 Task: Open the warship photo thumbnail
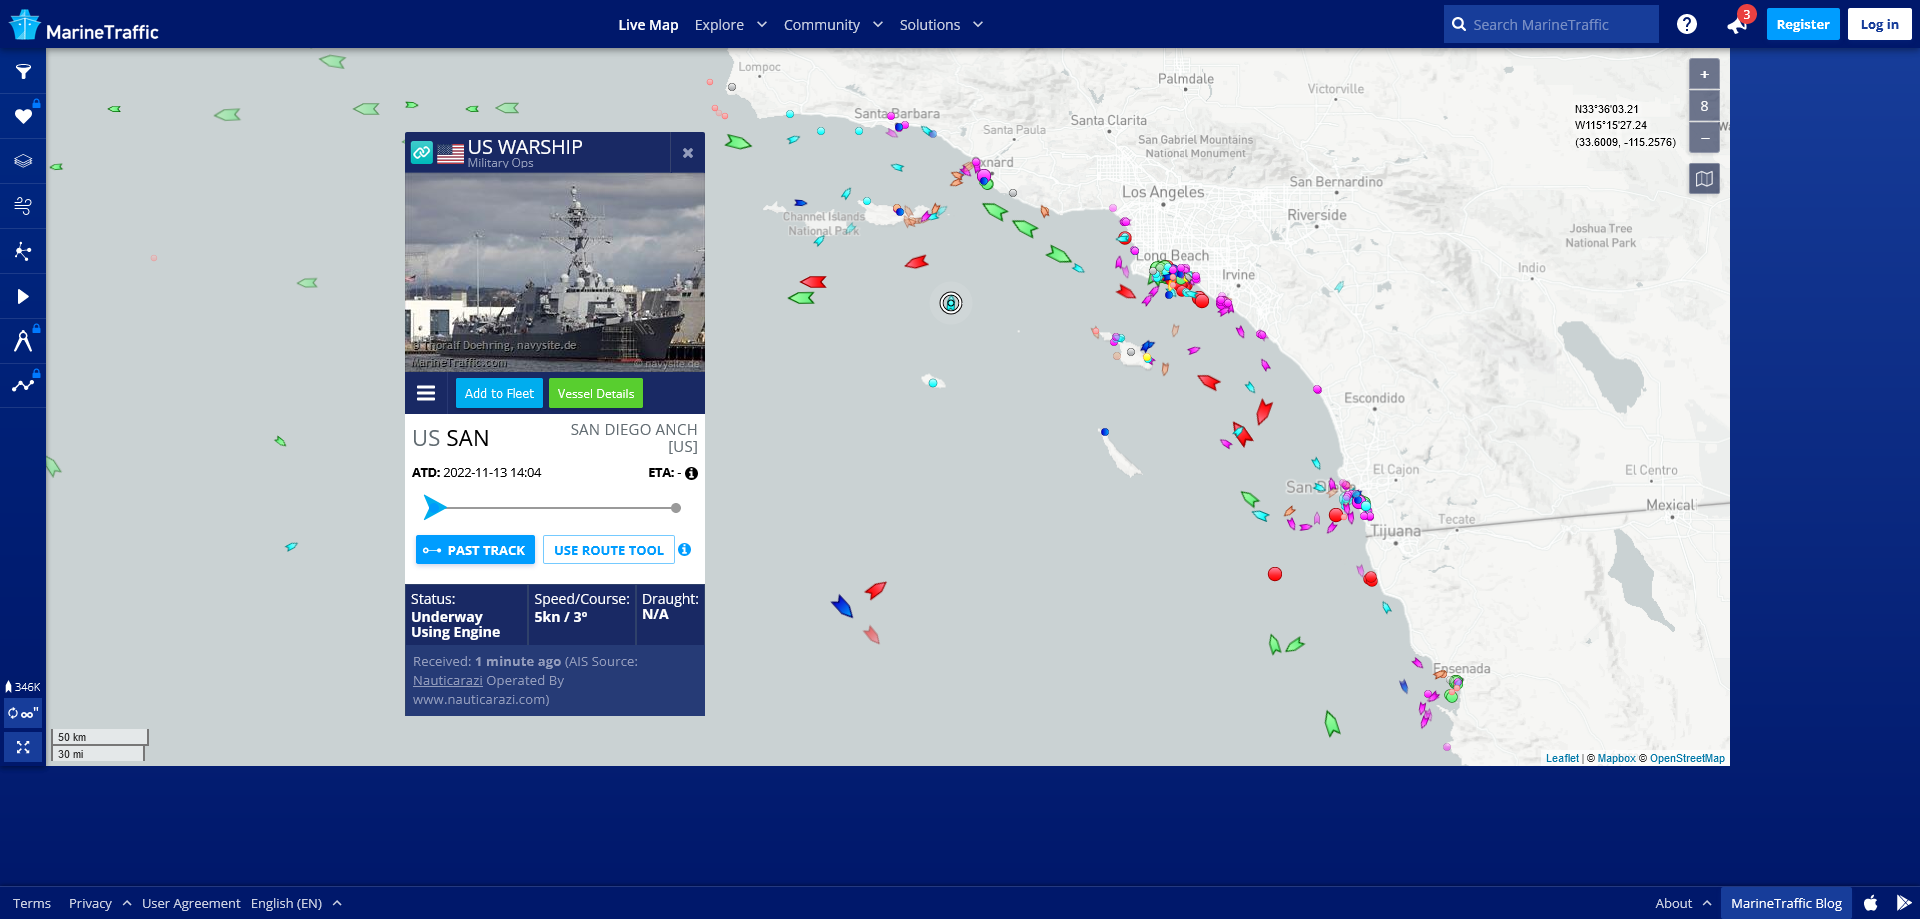pyautogui.click(x=555, y=273)
